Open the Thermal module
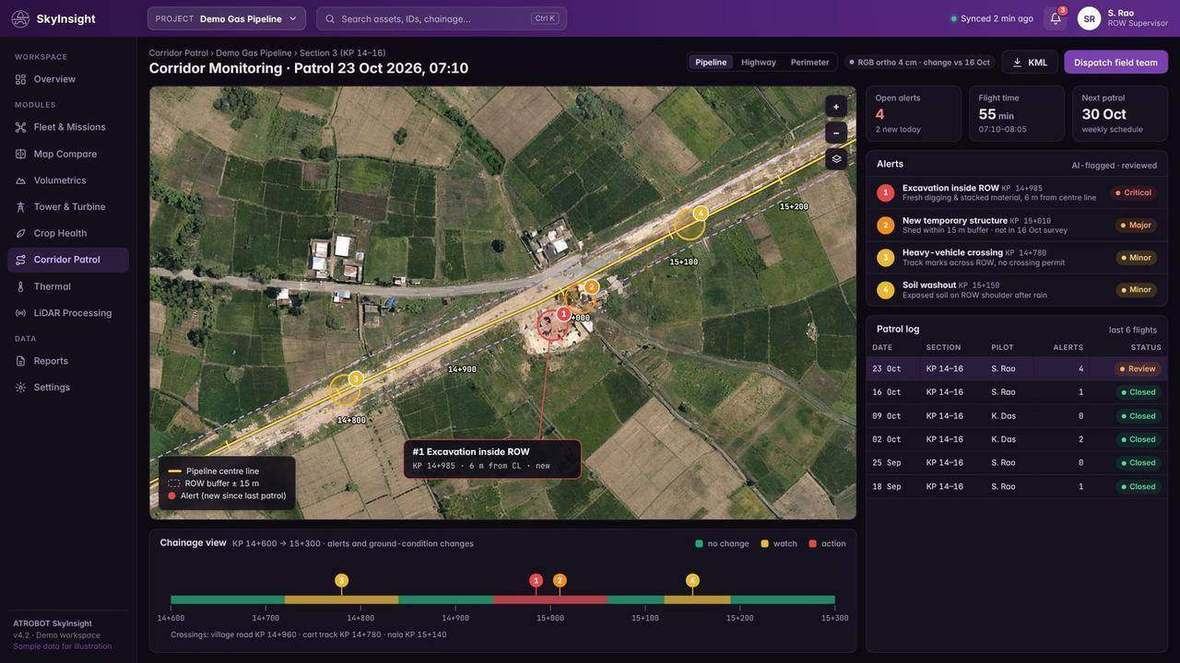The width and height of the screenshot is (1180, 663). [68, 287]
